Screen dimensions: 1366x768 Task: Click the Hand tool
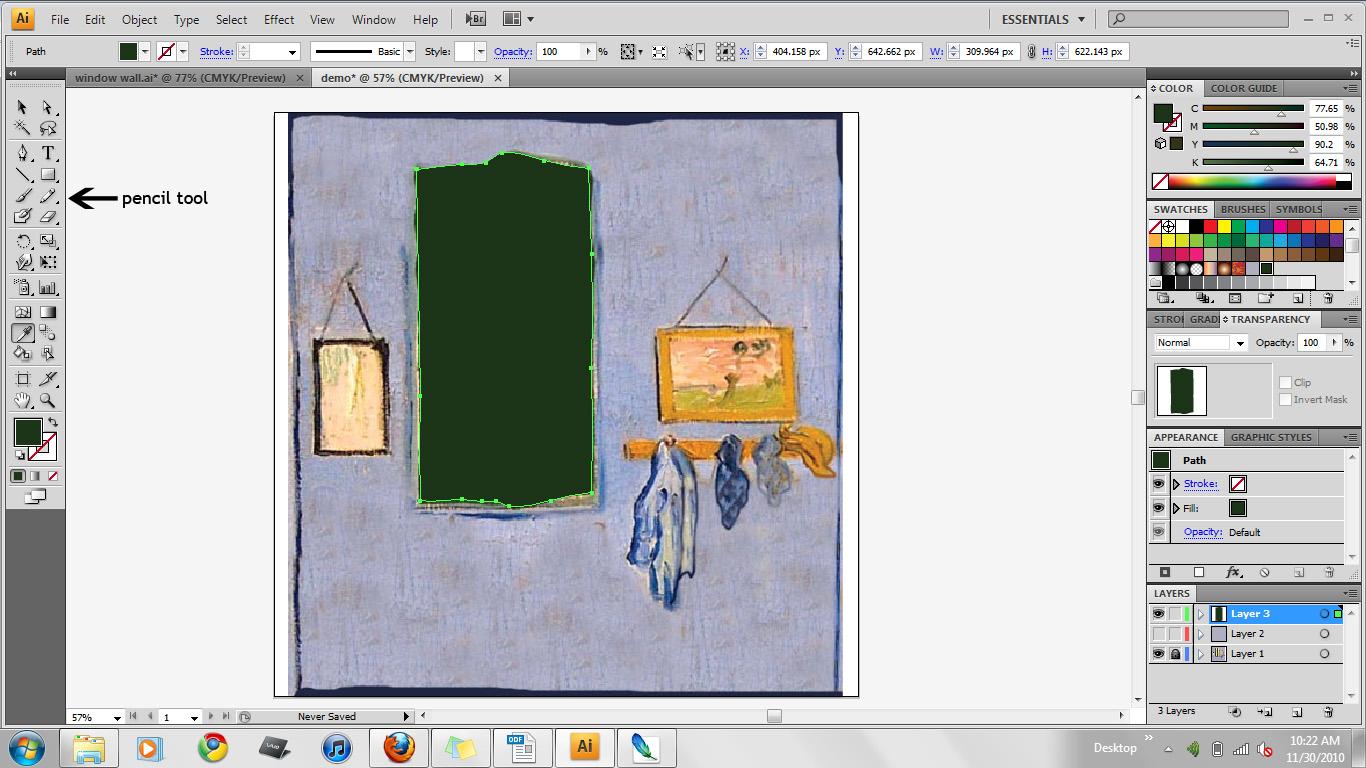click(x=23, y=401)
